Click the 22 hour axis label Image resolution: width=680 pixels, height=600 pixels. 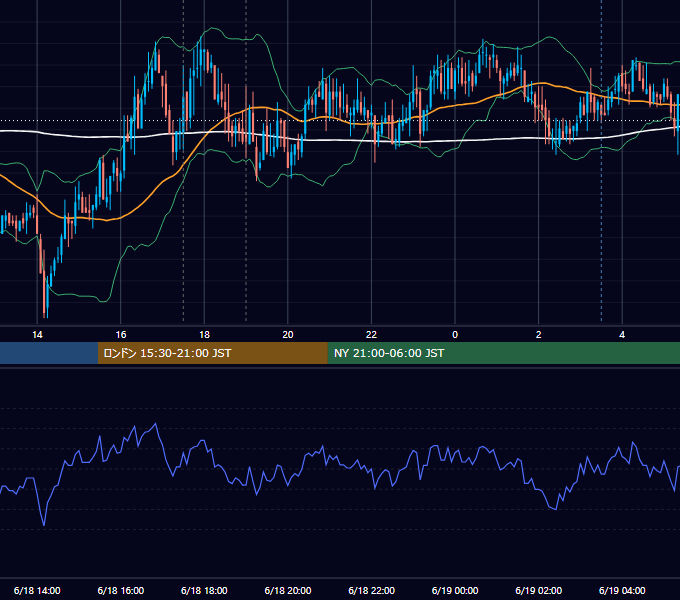click(371, 335)
